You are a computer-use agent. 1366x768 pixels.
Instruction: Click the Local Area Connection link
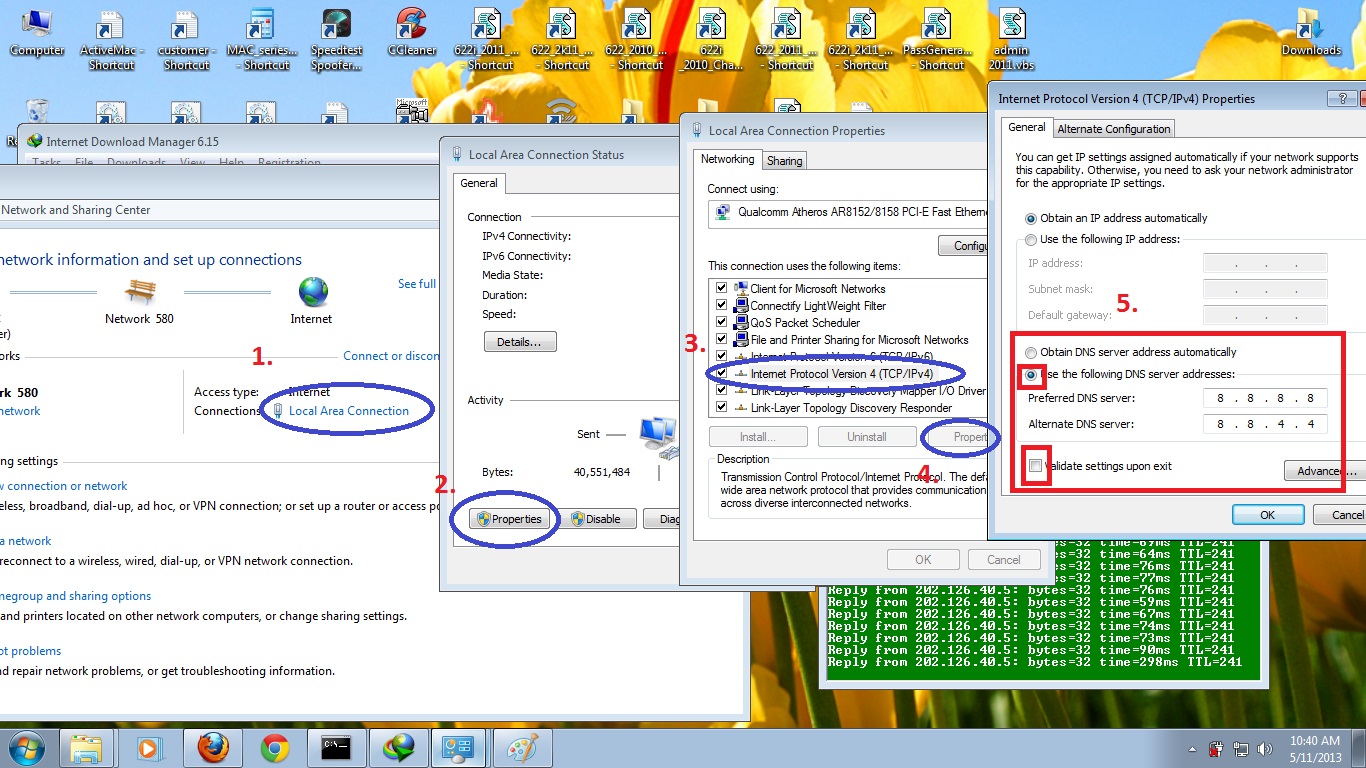tap(348, 411)
